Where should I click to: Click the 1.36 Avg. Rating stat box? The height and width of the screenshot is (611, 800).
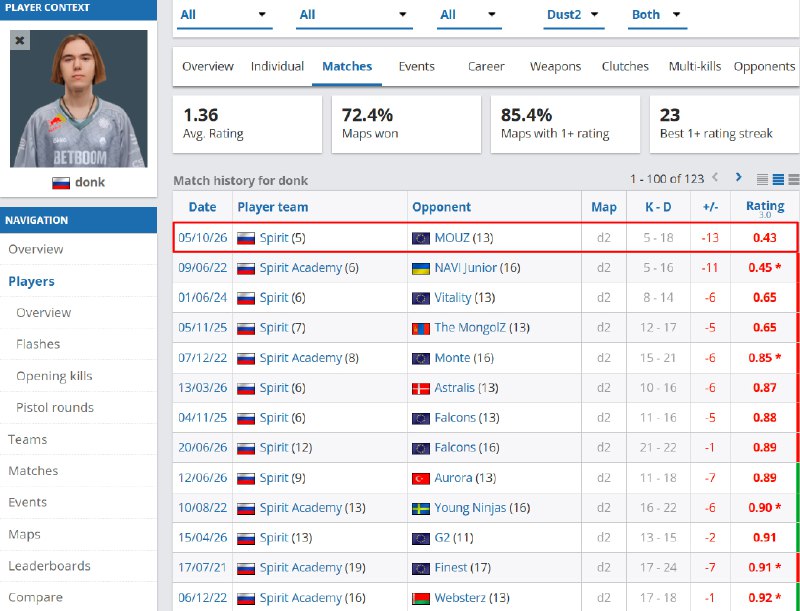(x=247, y=124)
